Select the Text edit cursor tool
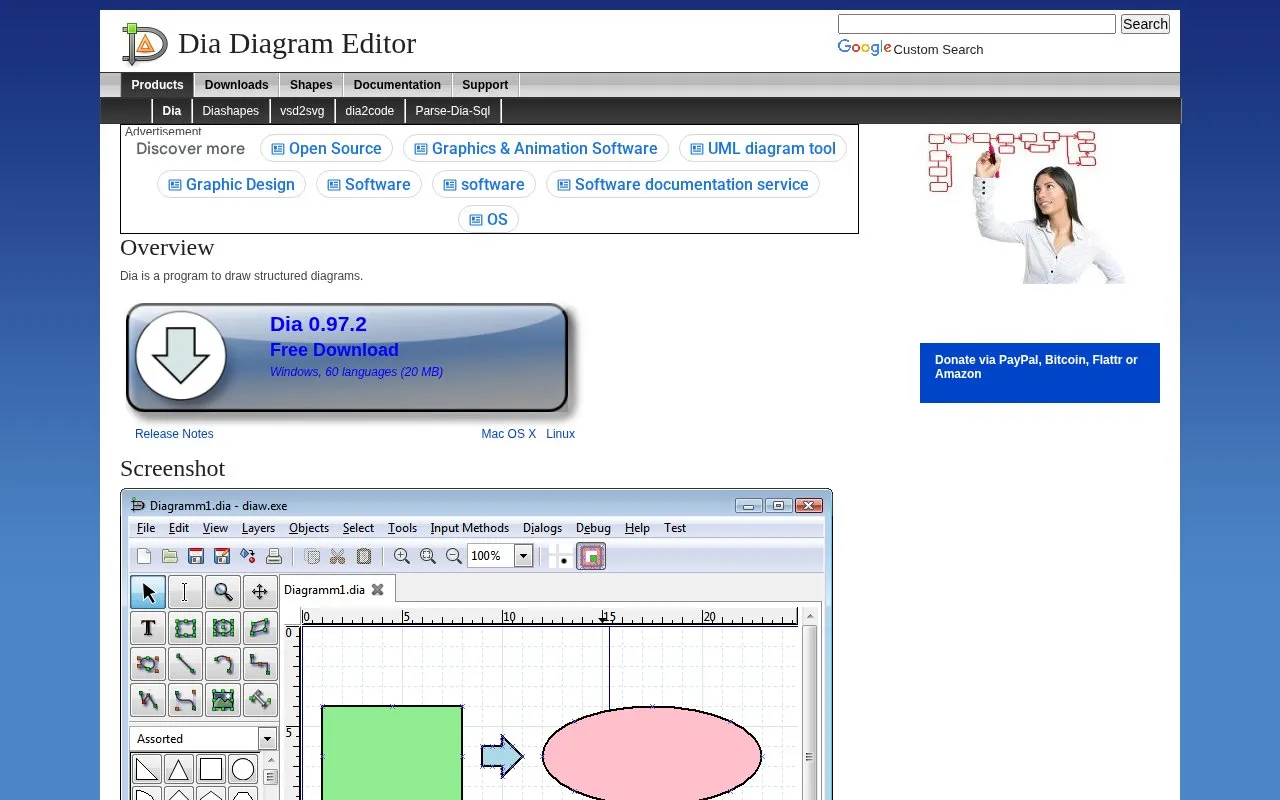The width and height of the screenshot is (1280, 800). [185, 592]
